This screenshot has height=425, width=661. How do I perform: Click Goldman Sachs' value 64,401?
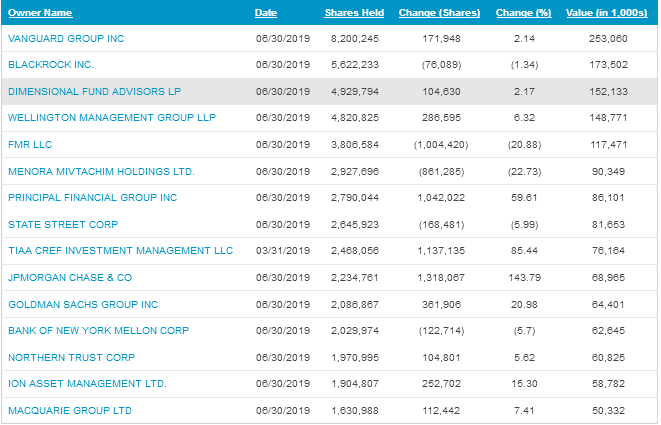click(x=608, y=305)
